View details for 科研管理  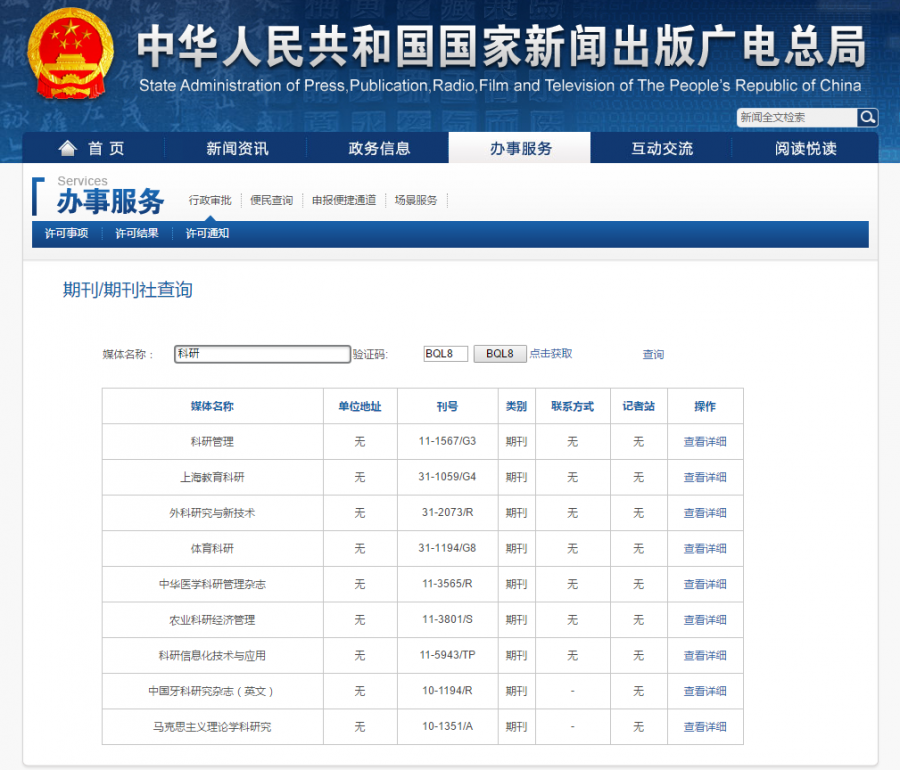[705, 442]
